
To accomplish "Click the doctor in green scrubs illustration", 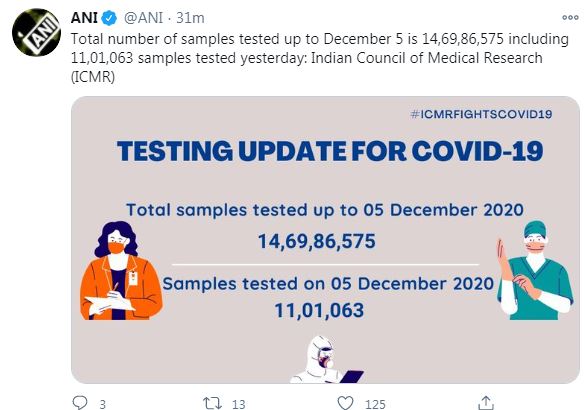I will [535, 270].
